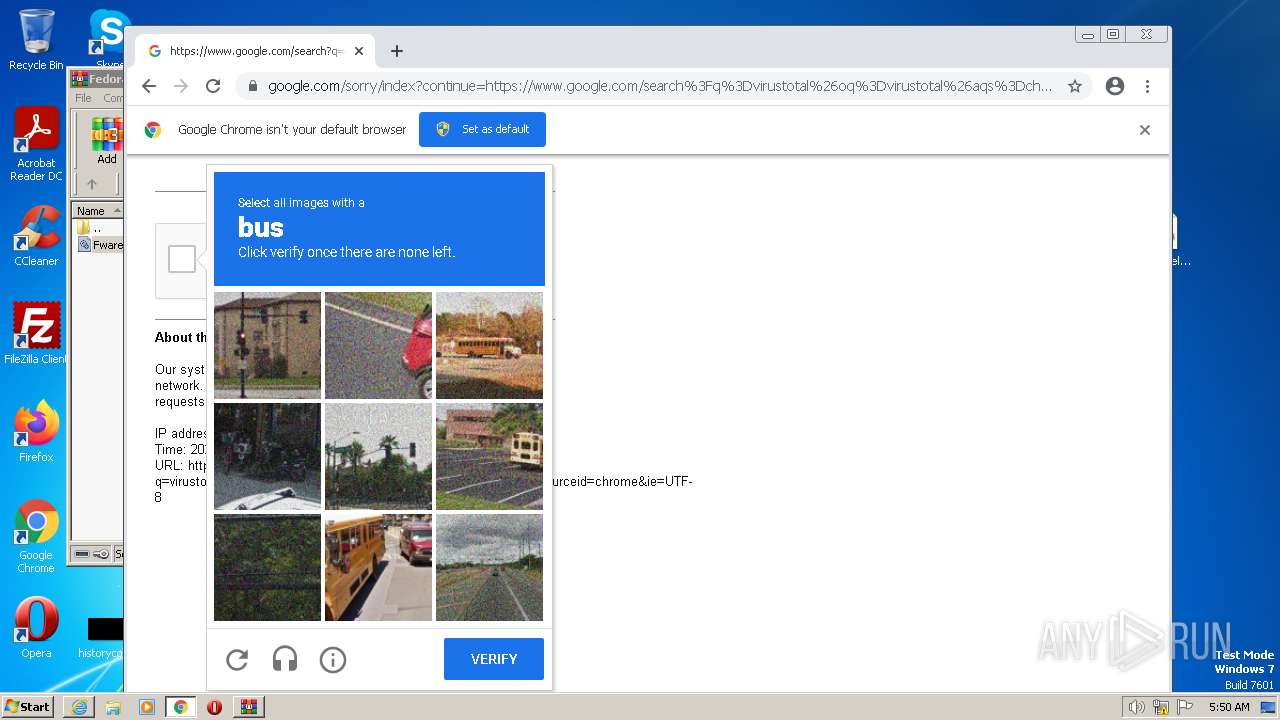The width and height of the screenshot is (1280, 720).
Task: Open Chrome's three-dot menu
Action: (1147, 86)
